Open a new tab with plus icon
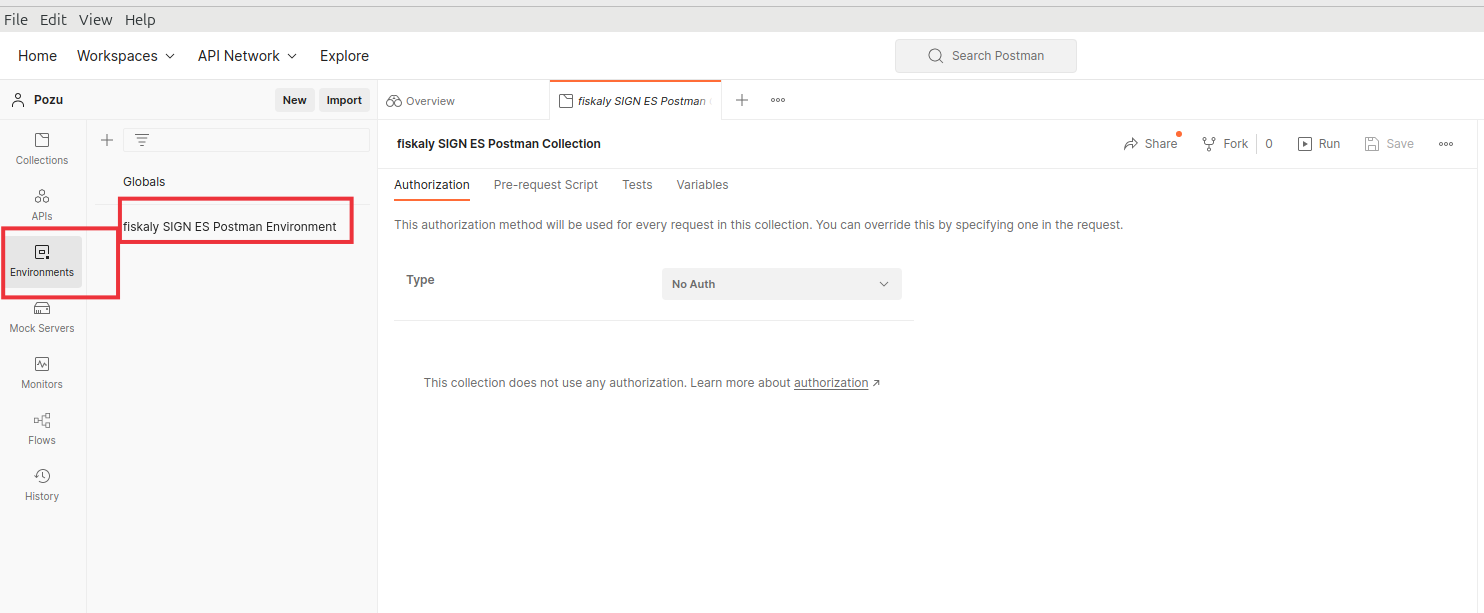 click(x=742, y=100)
